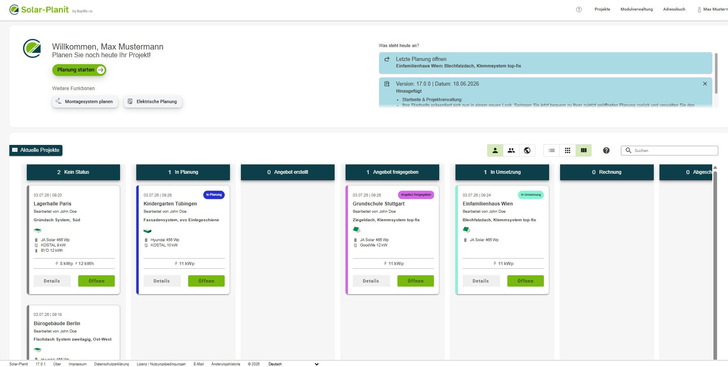
Task: Open Details for Lagerhalle Paris
Action: pyautogui.click(x=52, y=281)
